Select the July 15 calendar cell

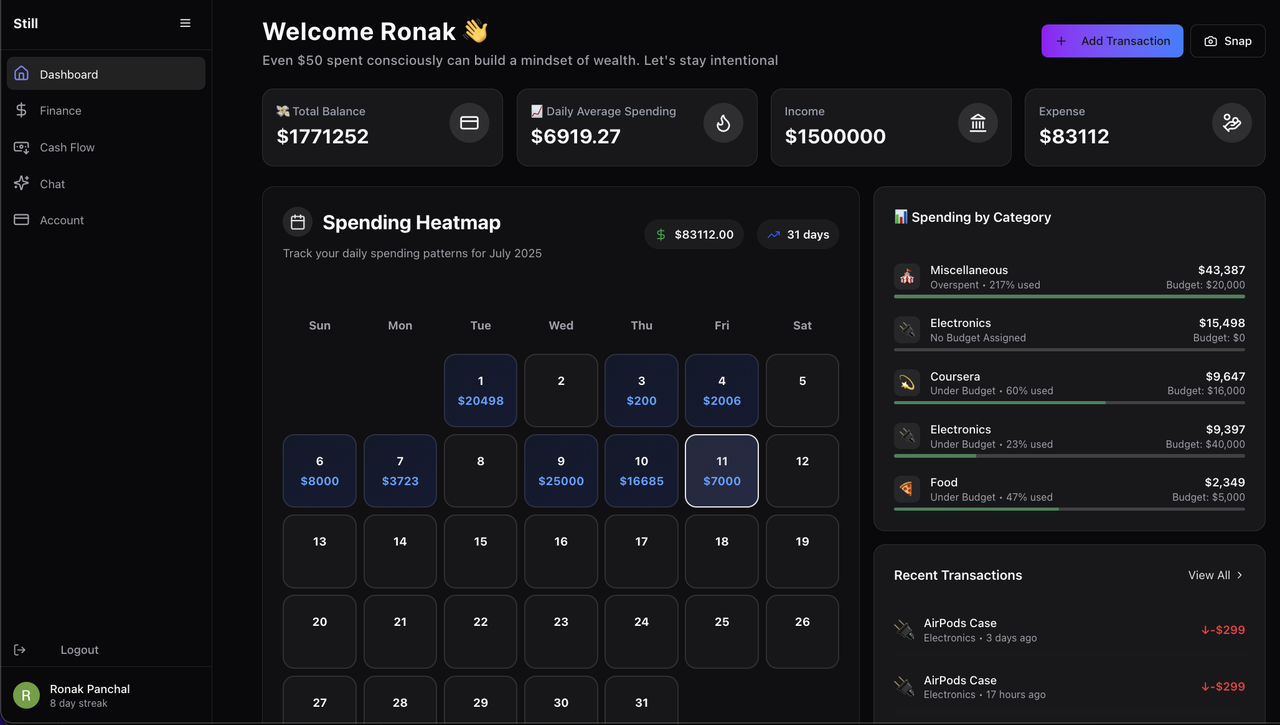(x=480, y=551)
